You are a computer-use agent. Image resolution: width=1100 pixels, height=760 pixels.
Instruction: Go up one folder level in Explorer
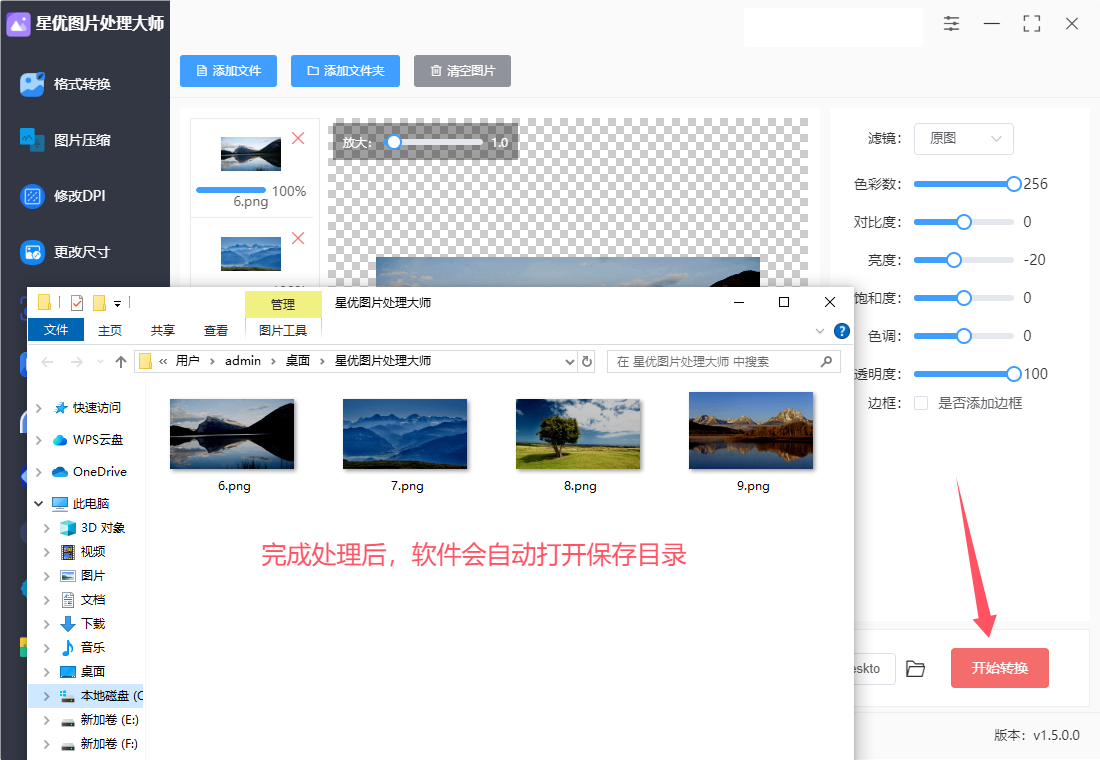pos(121,361)
